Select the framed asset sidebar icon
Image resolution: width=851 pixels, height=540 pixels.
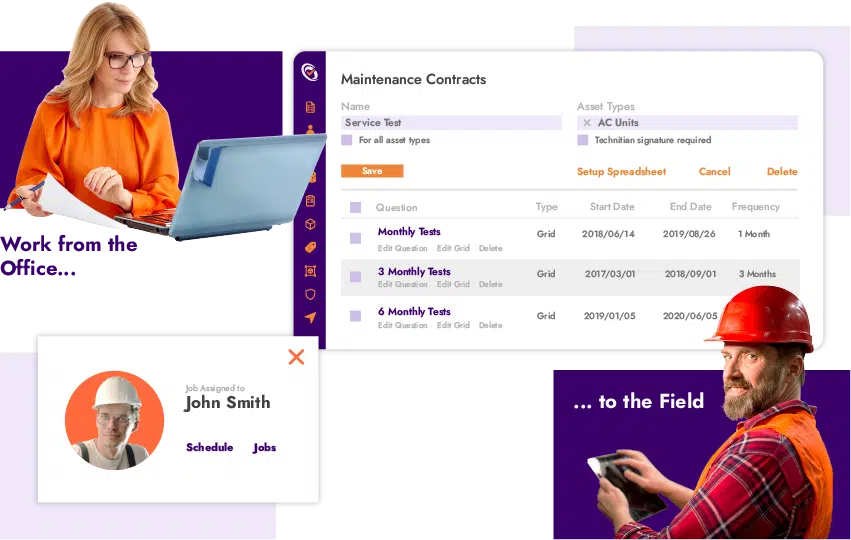pyautogui.click(x=310, y=271)
